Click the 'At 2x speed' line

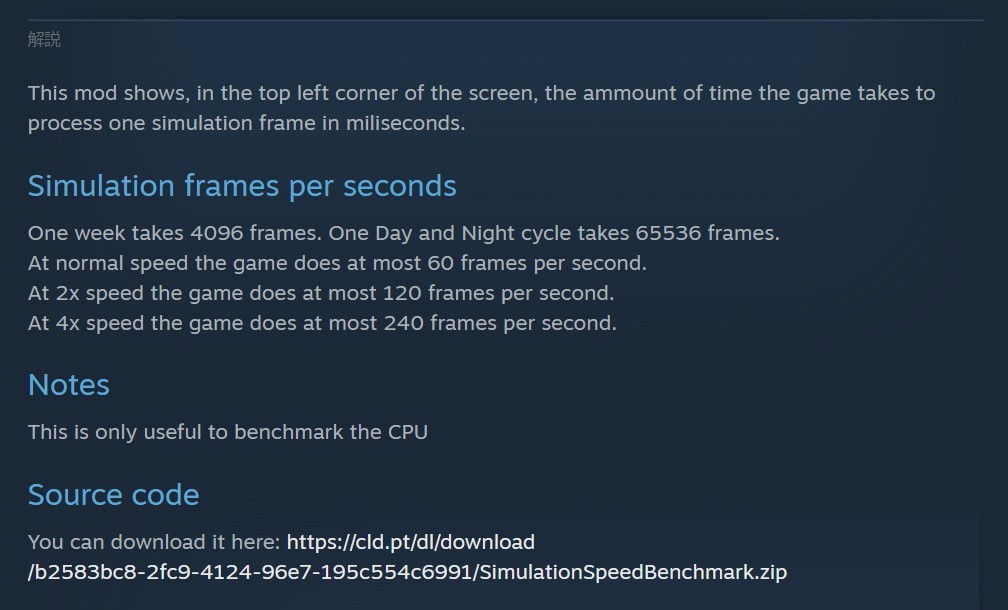click(321, 293)
